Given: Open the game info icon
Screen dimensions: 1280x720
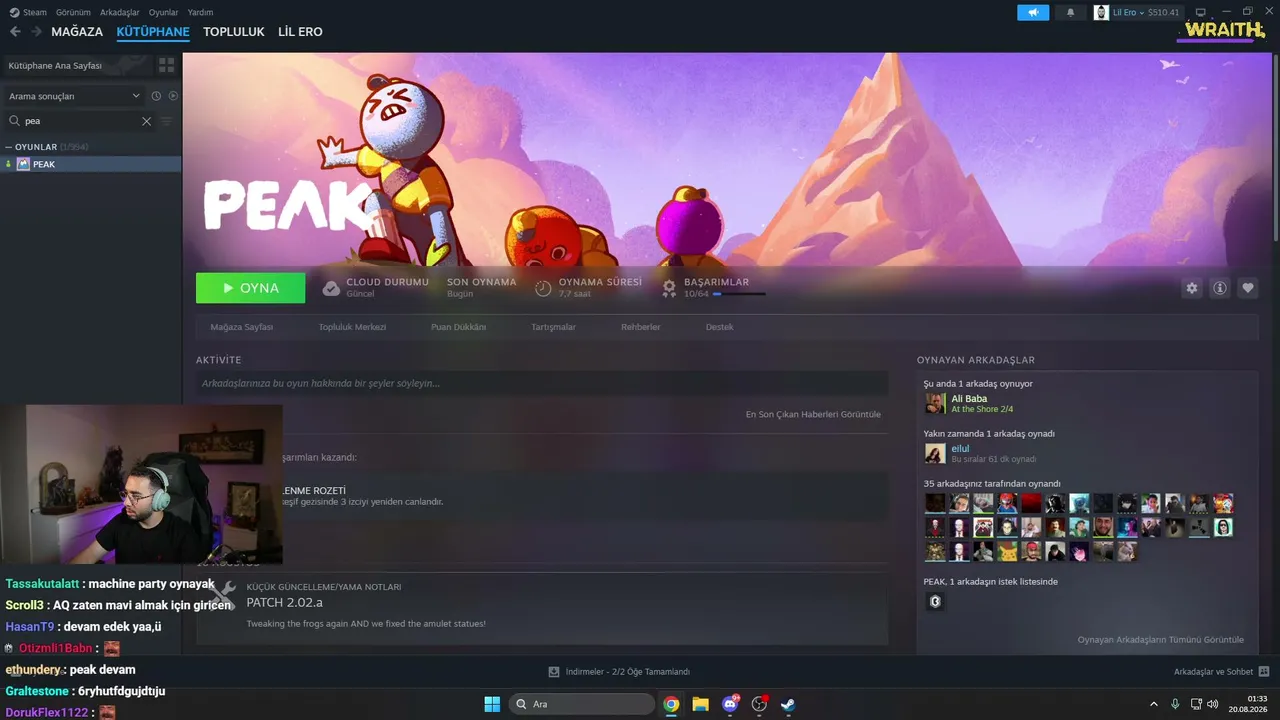Looking at the screenshot, I should click(1220, 288).
